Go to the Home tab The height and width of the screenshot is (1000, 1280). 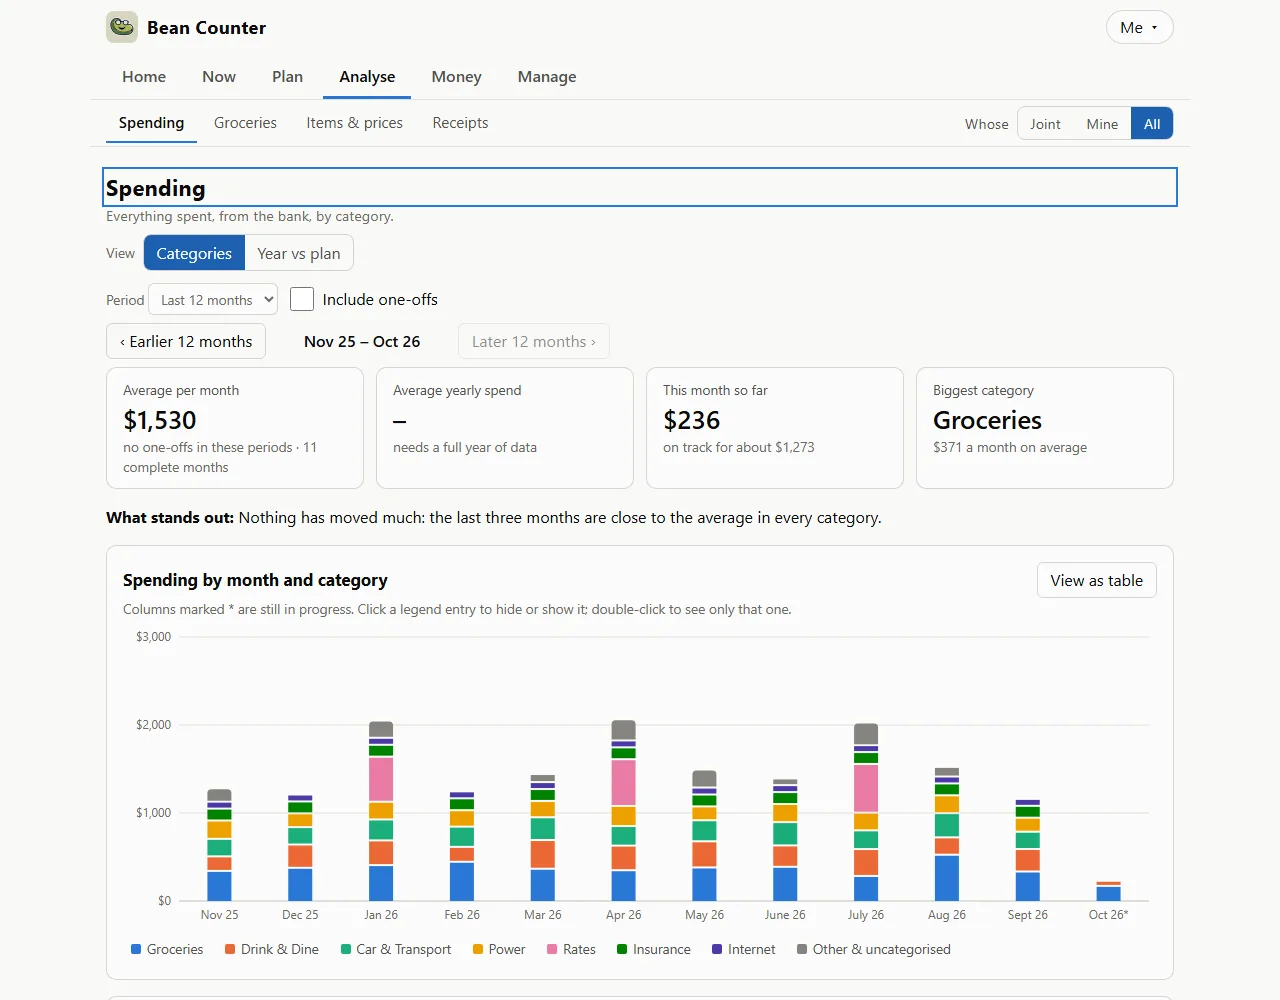pos(144,77)
